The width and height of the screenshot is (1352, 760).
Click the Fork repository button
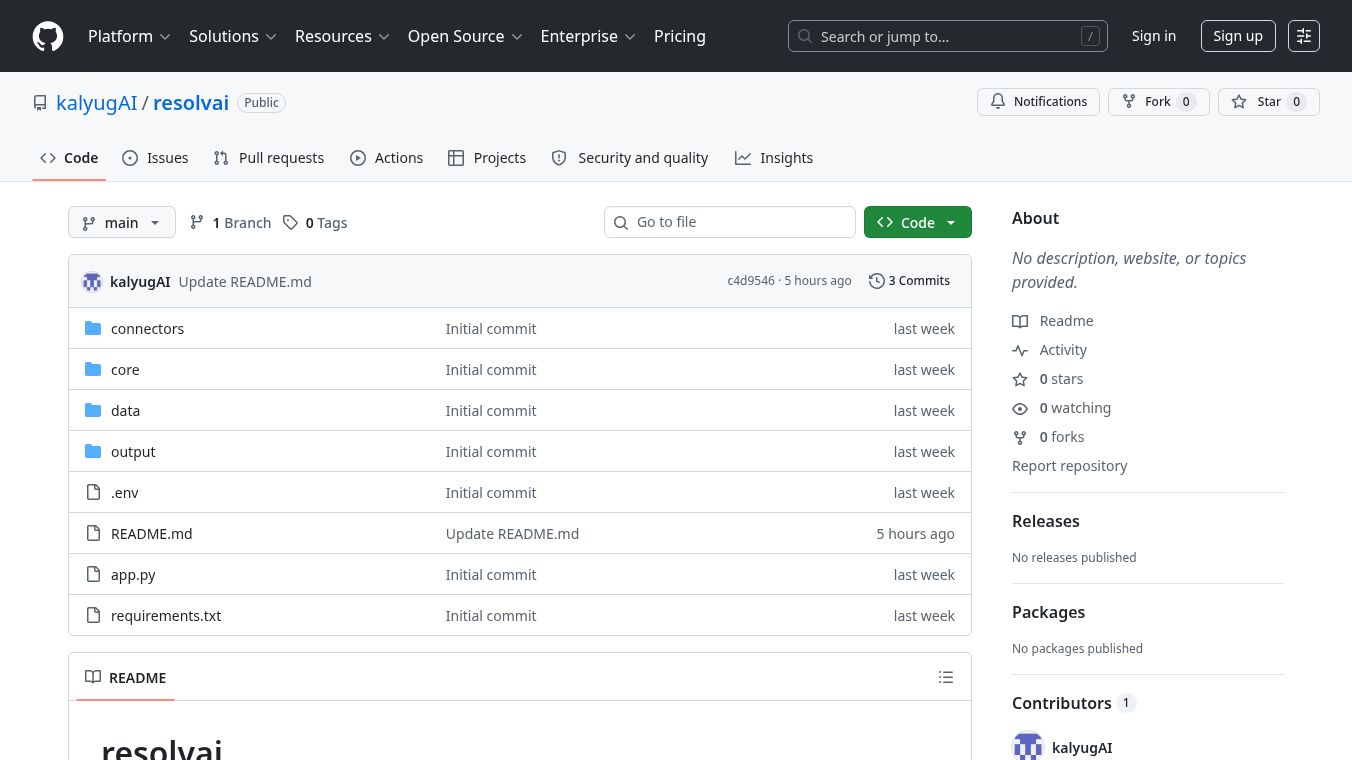pos(1158,102)
